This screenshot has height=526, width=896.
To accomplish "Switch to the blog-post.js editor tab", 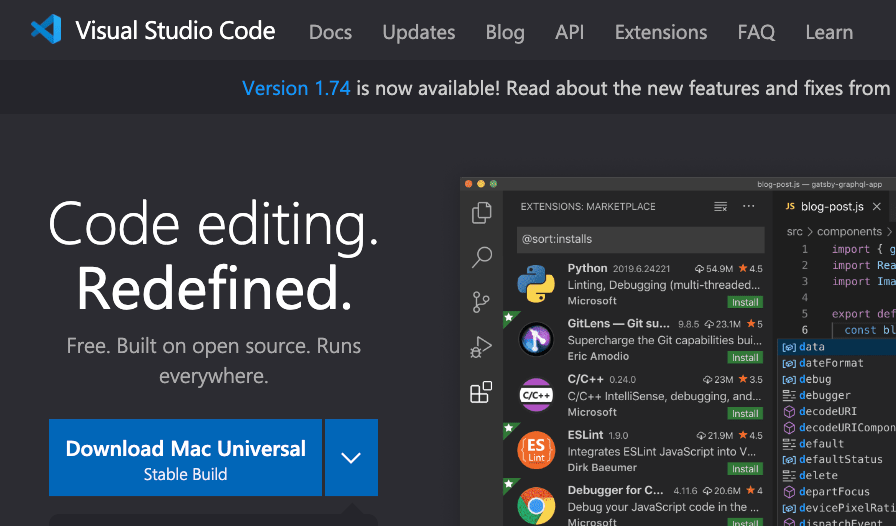I will tap(831, 207).
